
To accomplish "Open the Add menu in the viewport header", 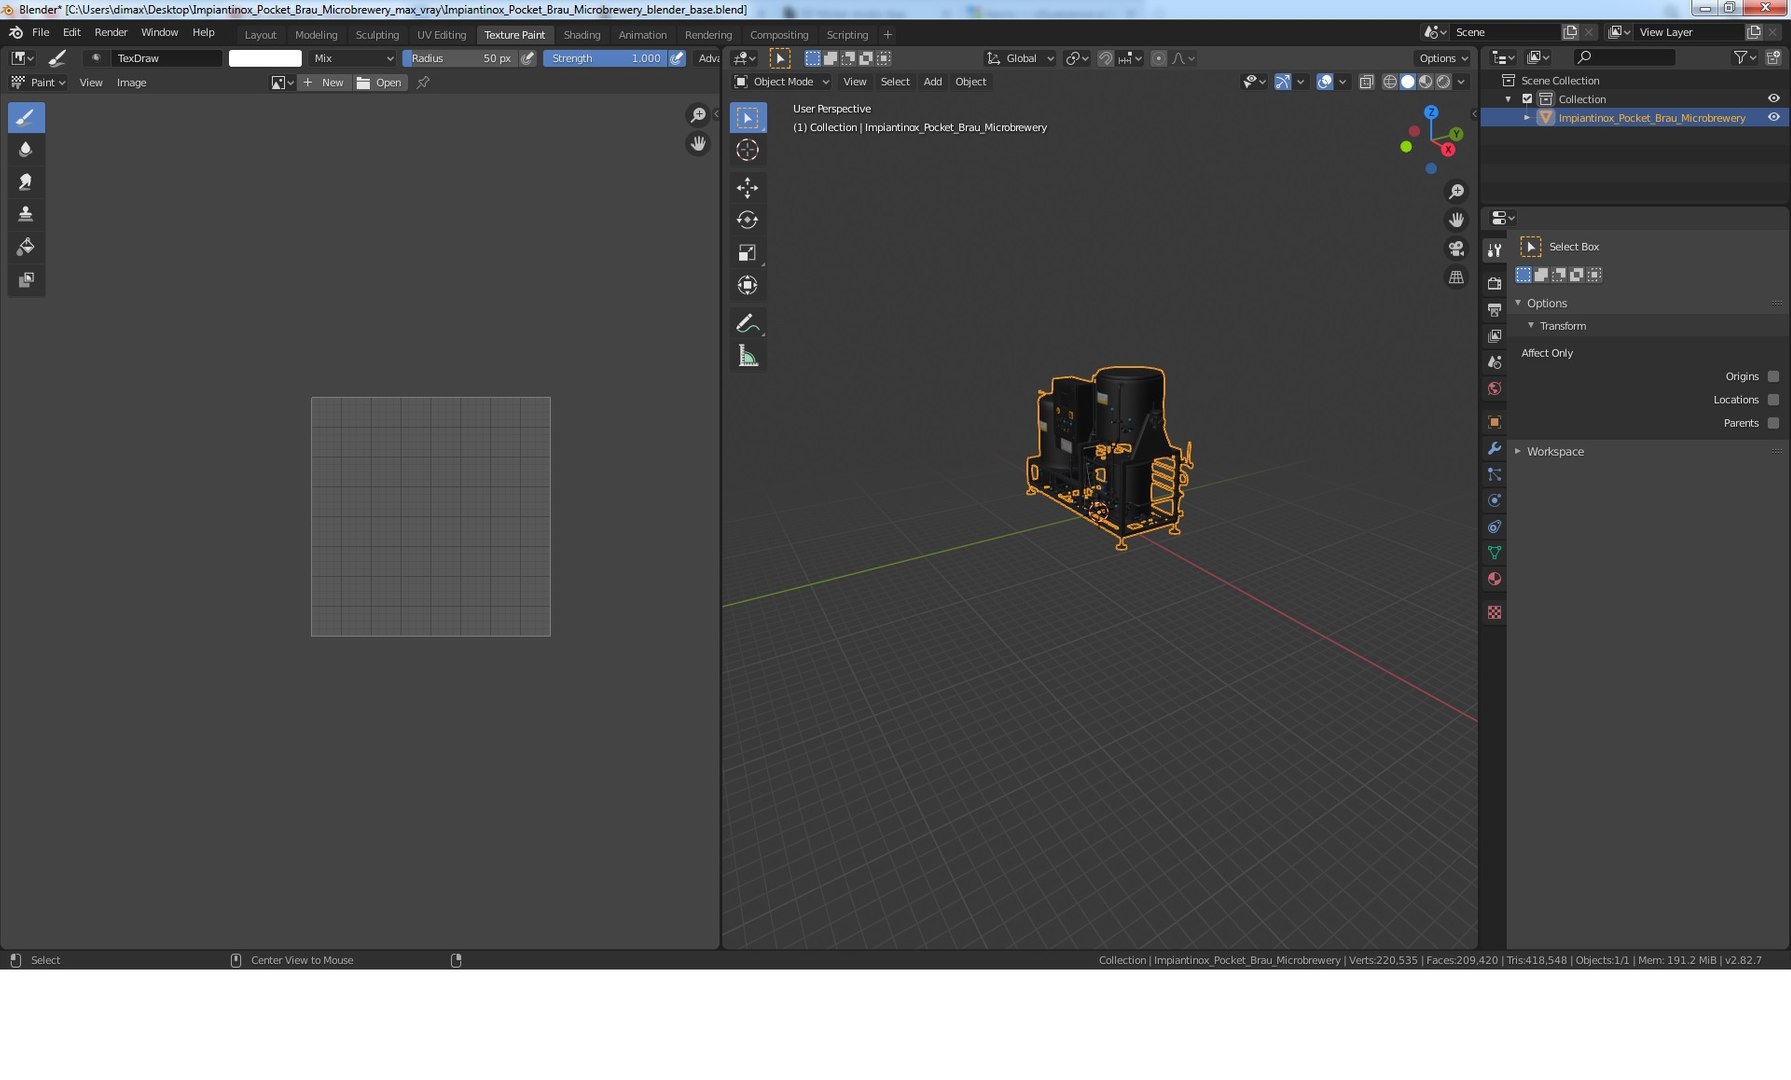I will [932, 82].
